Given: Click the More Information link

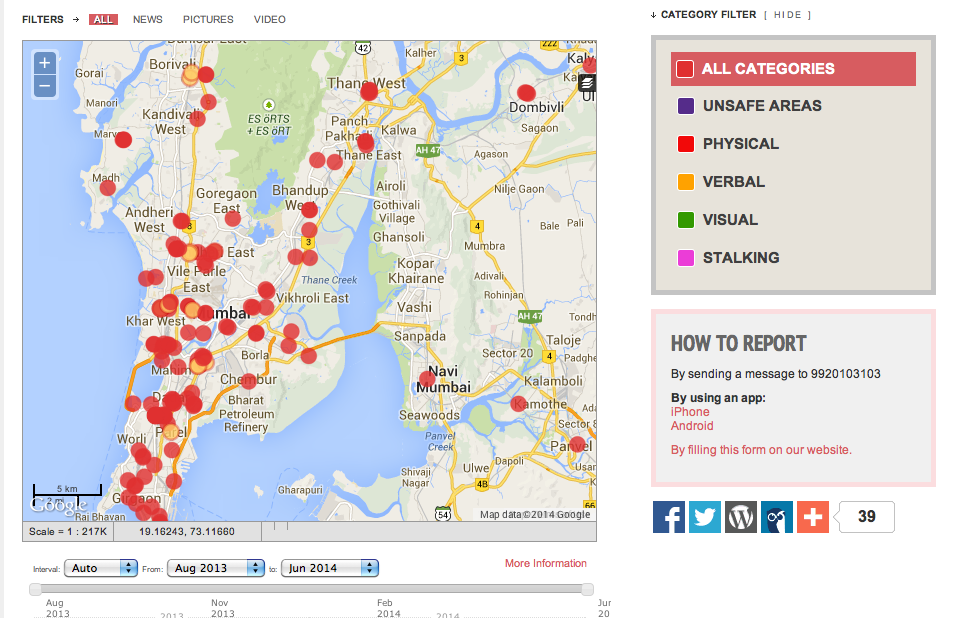Looking at the screenshot, I should click(x=545, y=564).
